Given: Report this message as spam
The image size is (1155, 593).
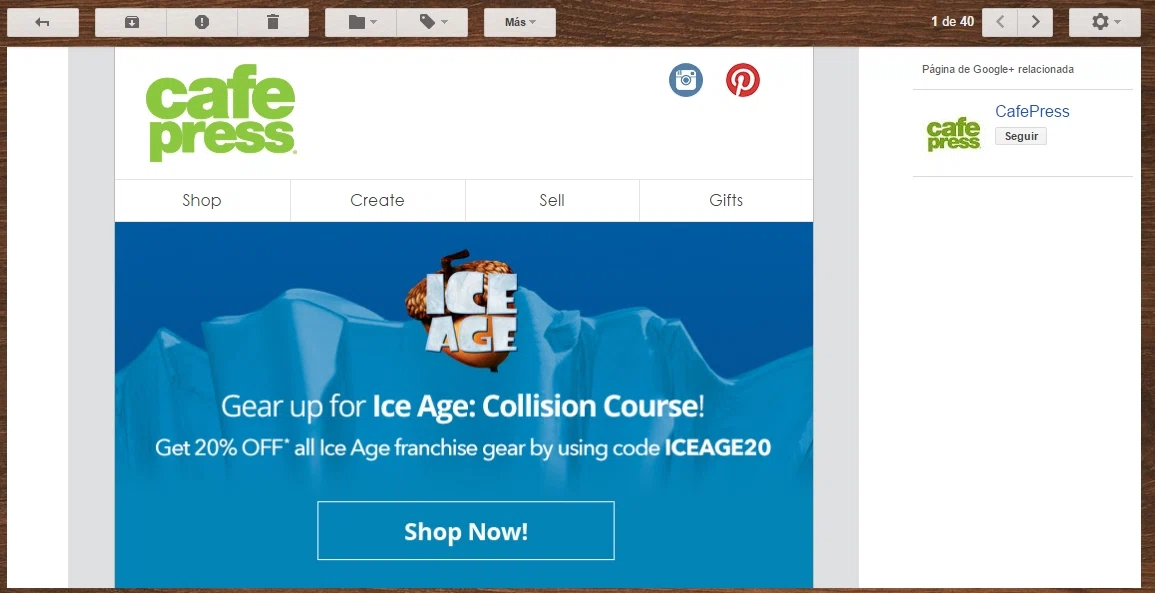Looking at the screenshot, I should (x=202, y=22).
